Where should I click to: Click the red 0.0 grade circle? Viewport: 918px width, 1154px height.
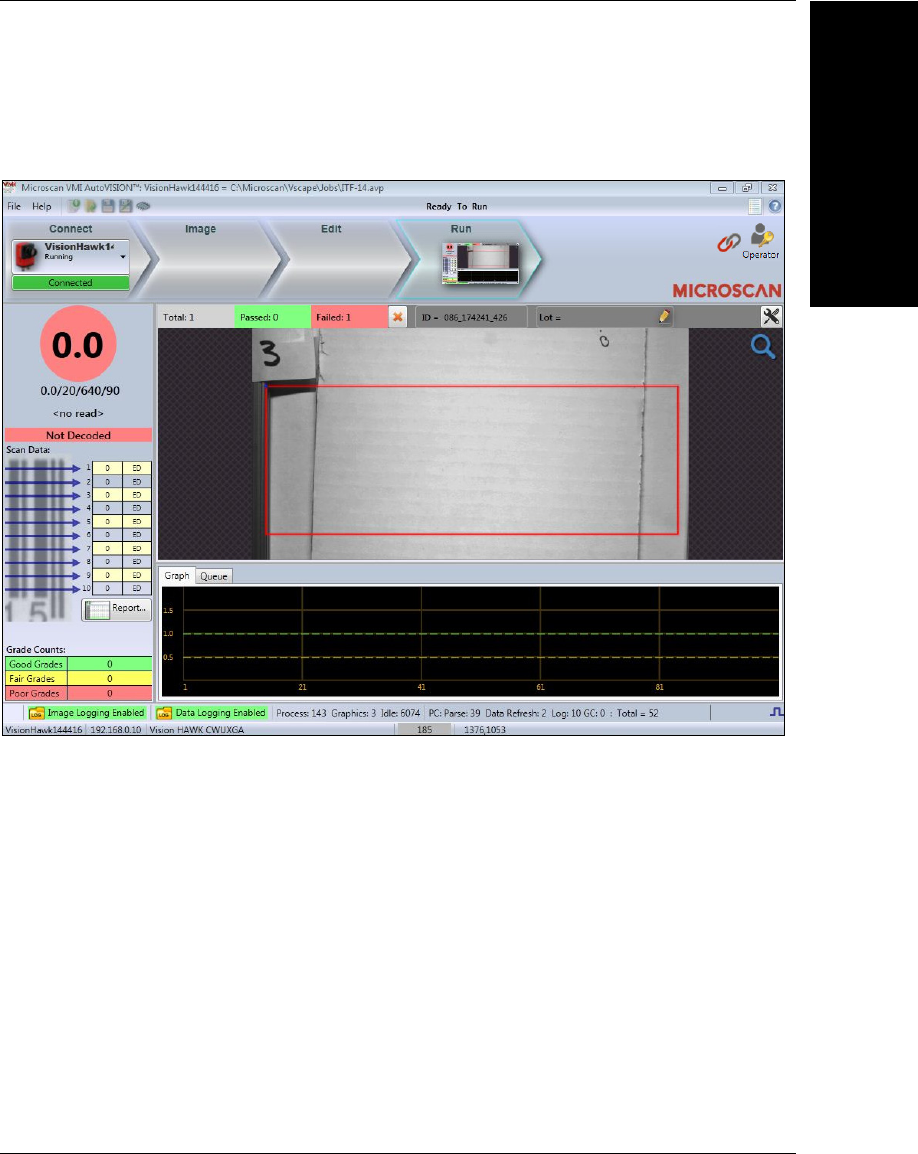tap(78, 344)
